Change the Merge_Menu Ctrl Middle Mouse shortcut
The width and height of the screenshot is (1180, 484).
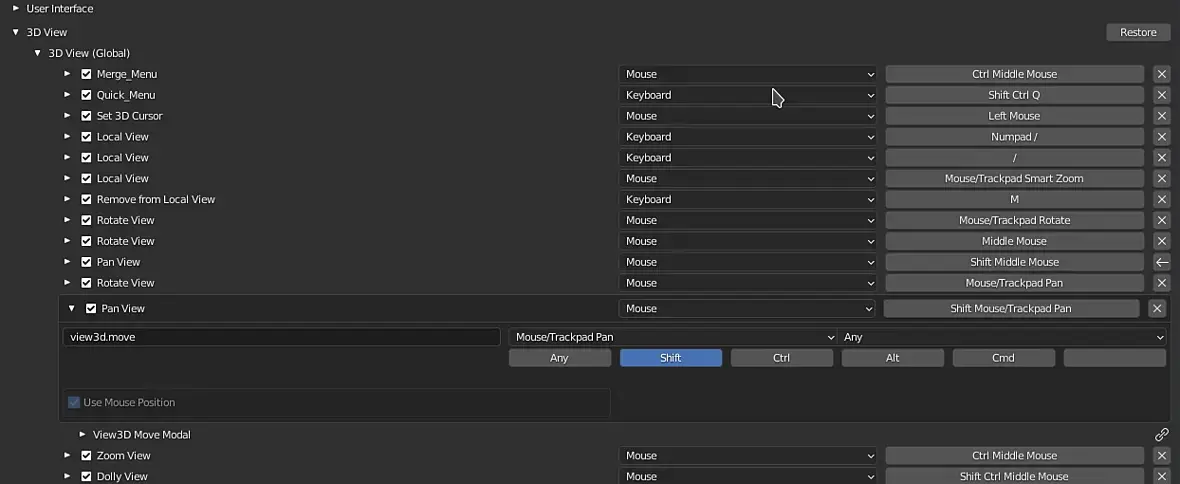click(x=1014, y=74)
